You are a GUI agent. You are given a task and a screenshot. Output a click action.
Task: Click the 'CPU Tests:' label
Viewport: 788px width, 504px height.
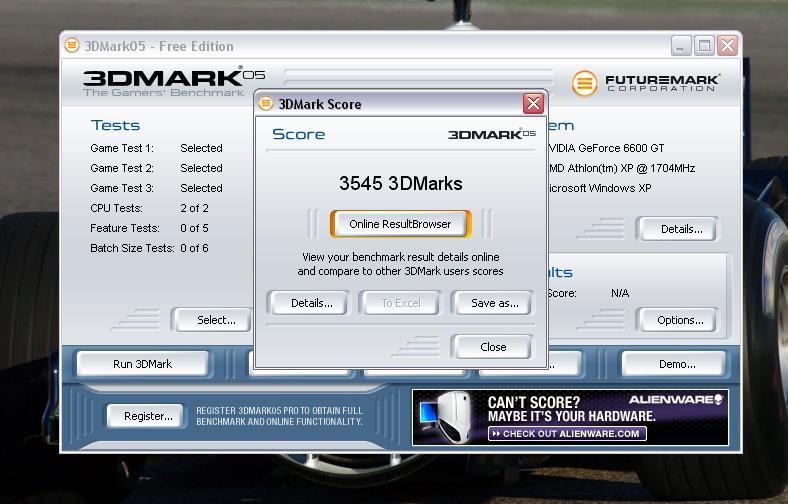click(x=117, y=208)
